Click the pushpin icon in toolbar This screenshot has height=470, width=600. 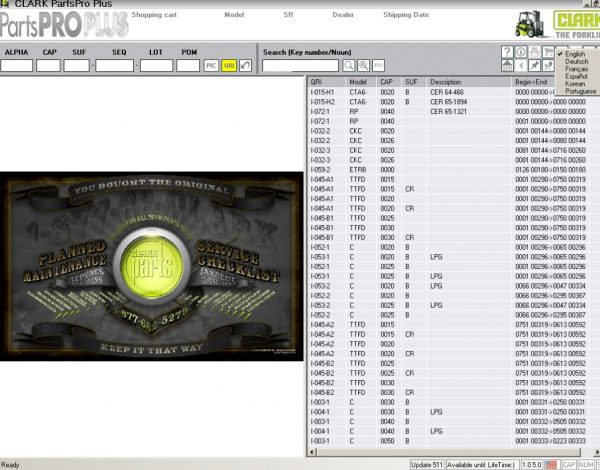tap(535, 65)
